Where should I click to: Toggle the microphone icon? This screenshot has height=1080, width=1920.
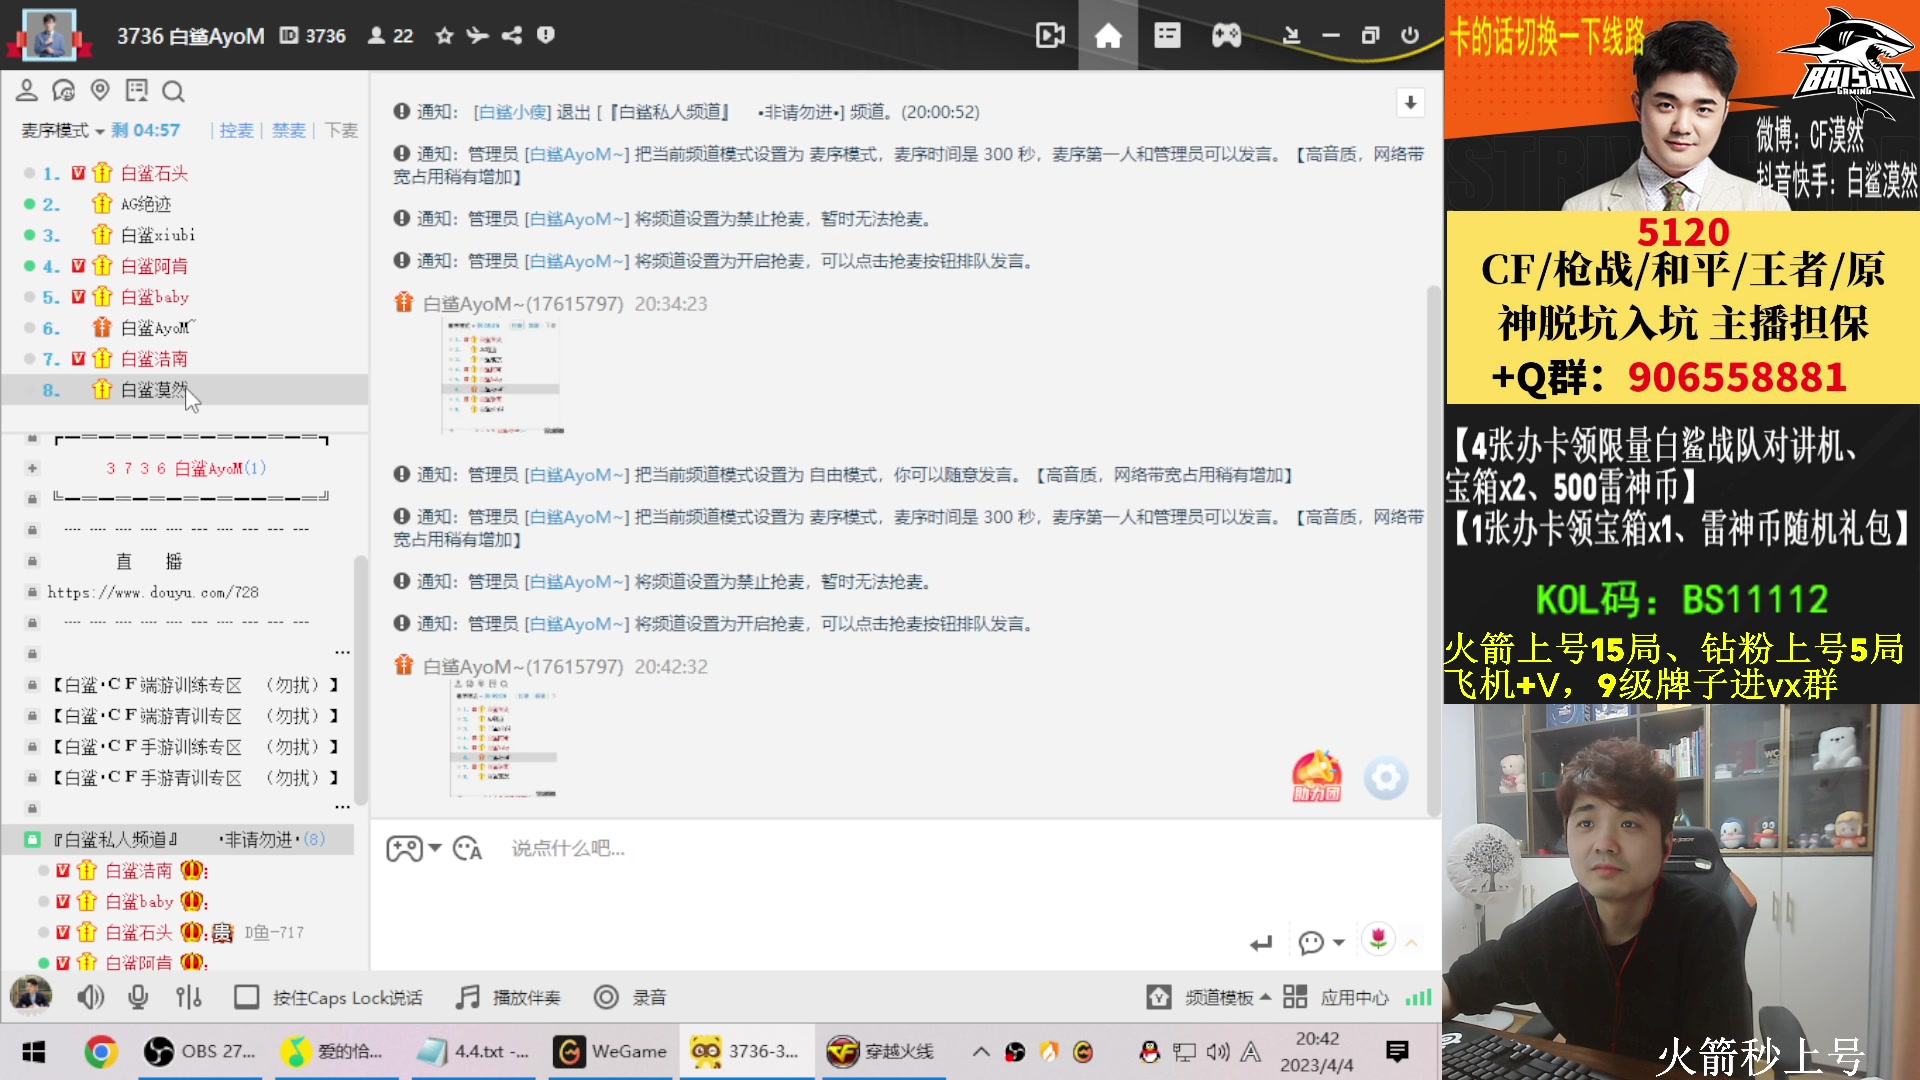tap(138, 997)
